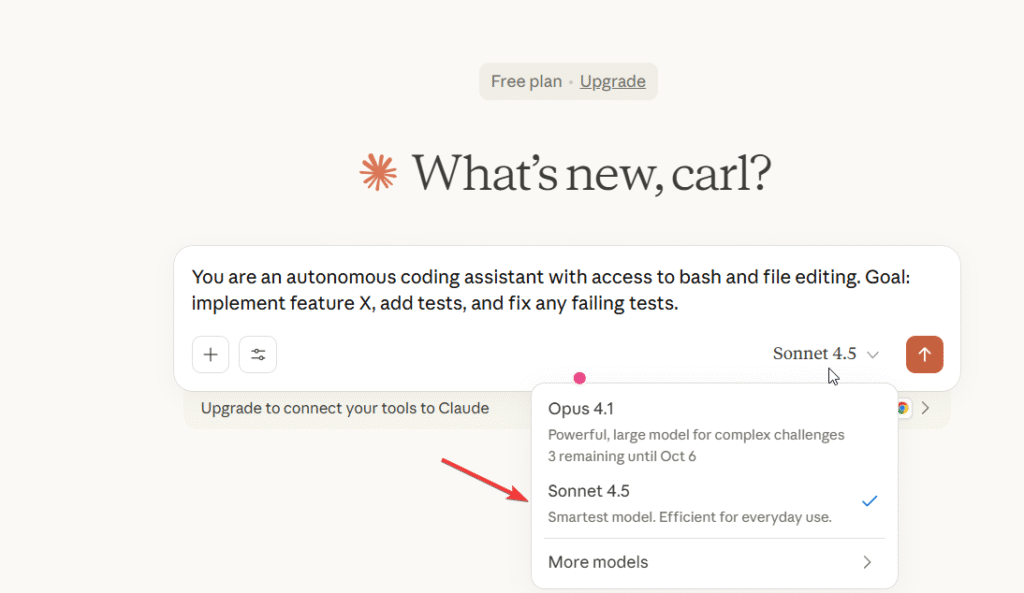Click the What's new, carl? greeting

[591, 173]
